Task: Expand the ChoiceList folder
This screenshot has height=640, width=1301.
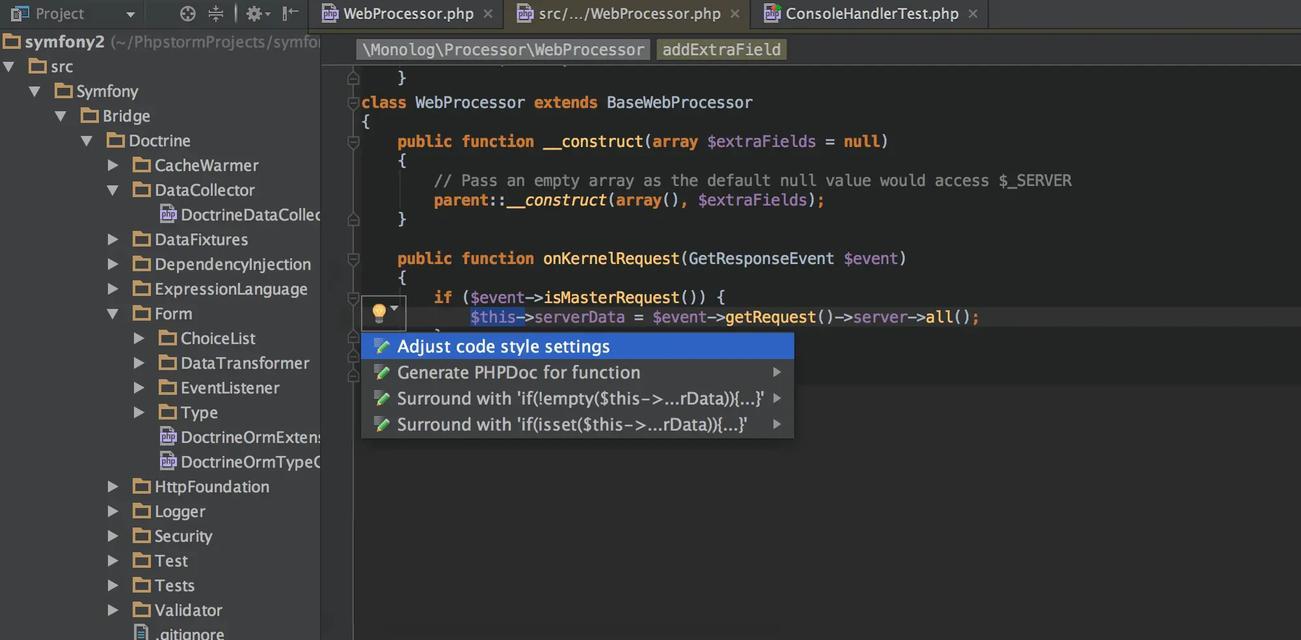Action: point(139,338)
